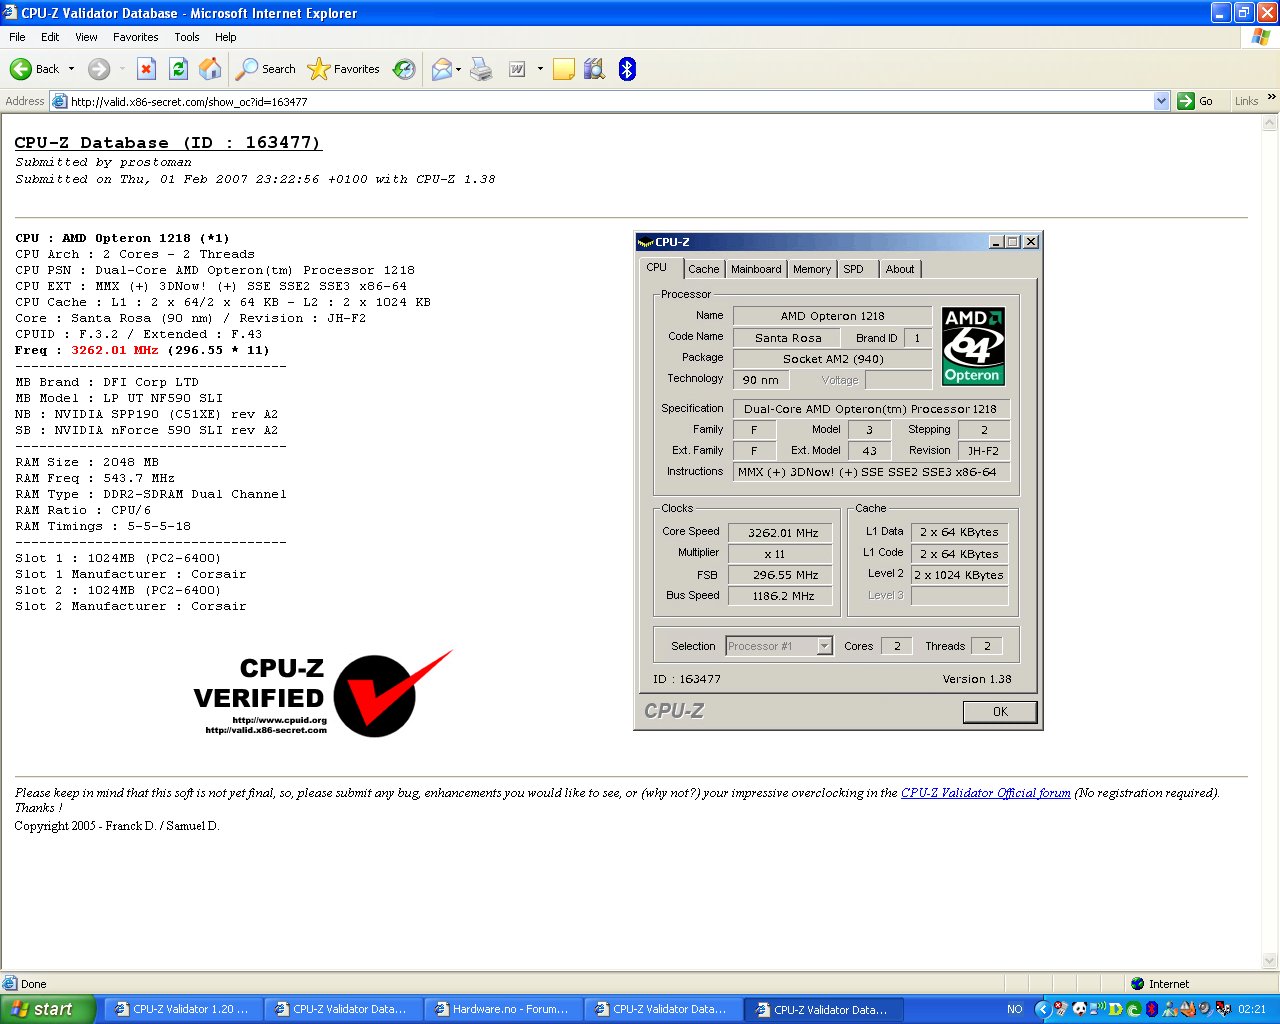1280x1024 pixels.
Task: Open the Favorites menu in the menu bar
Action: 136,37
